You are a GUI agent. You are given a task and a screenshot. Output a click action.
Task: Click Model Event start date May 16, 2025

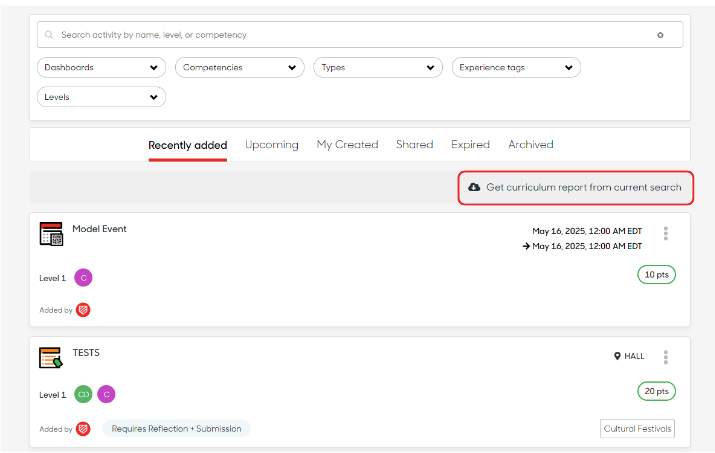[587, 231]
